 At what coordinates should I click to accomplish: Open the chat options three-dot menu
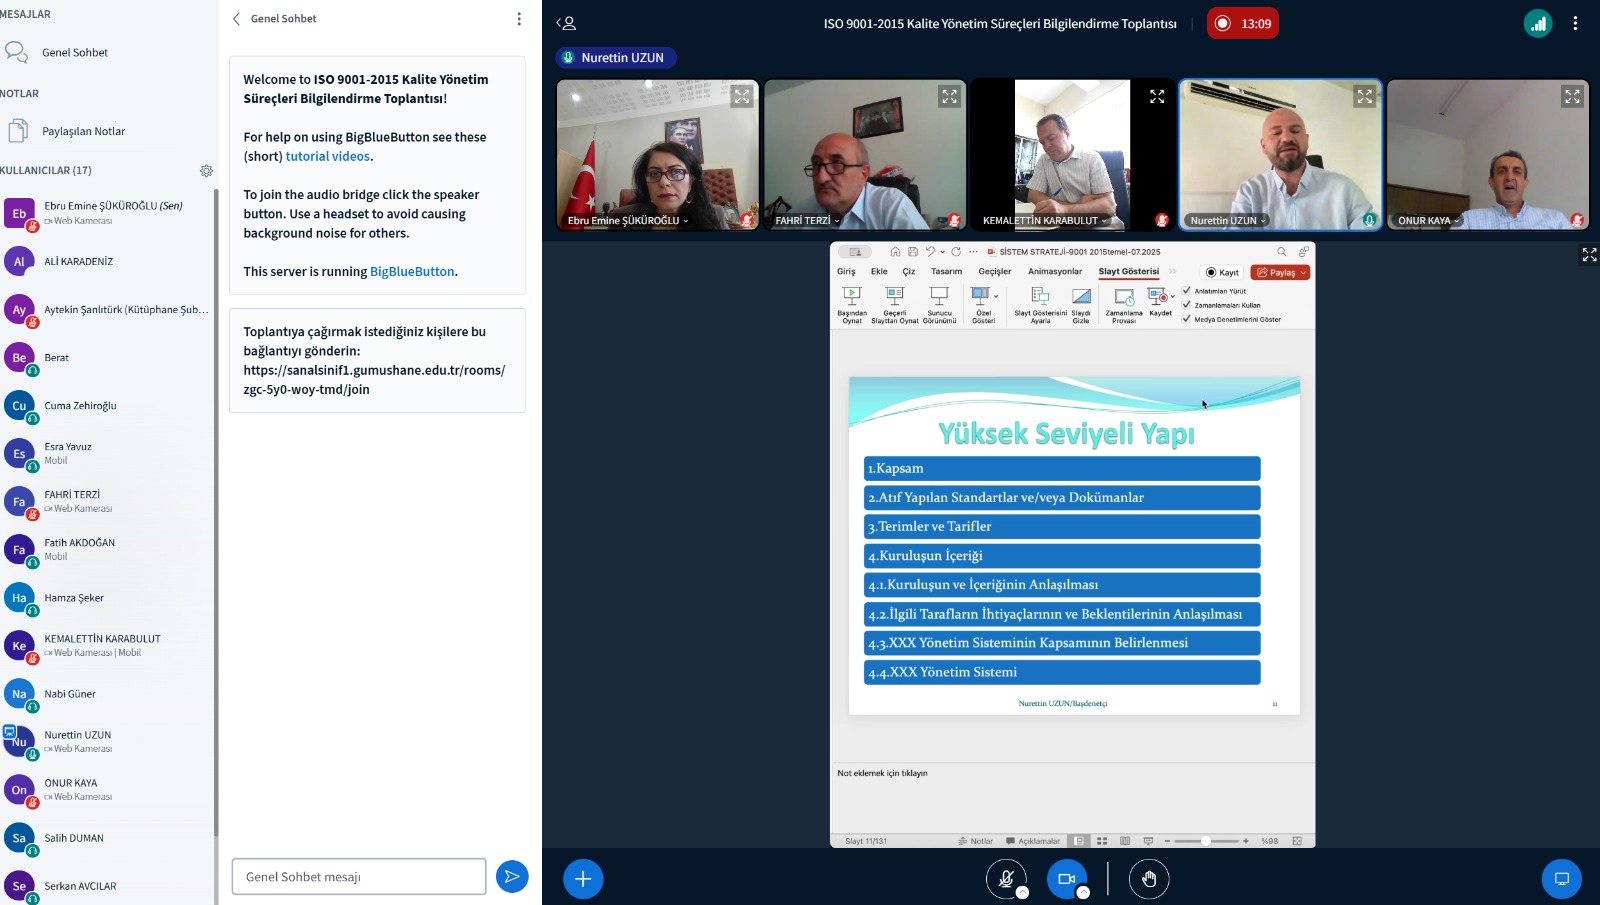pyautogui.click(x=519, y=19)
